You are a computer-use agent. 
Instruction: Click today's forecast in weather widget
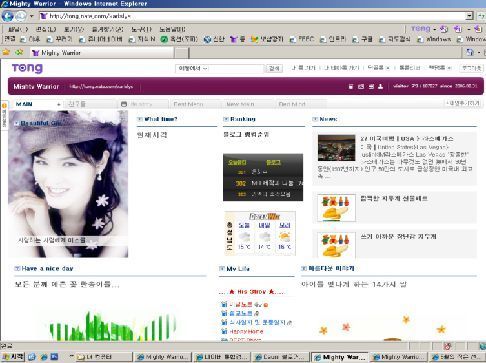click(244, 236)
